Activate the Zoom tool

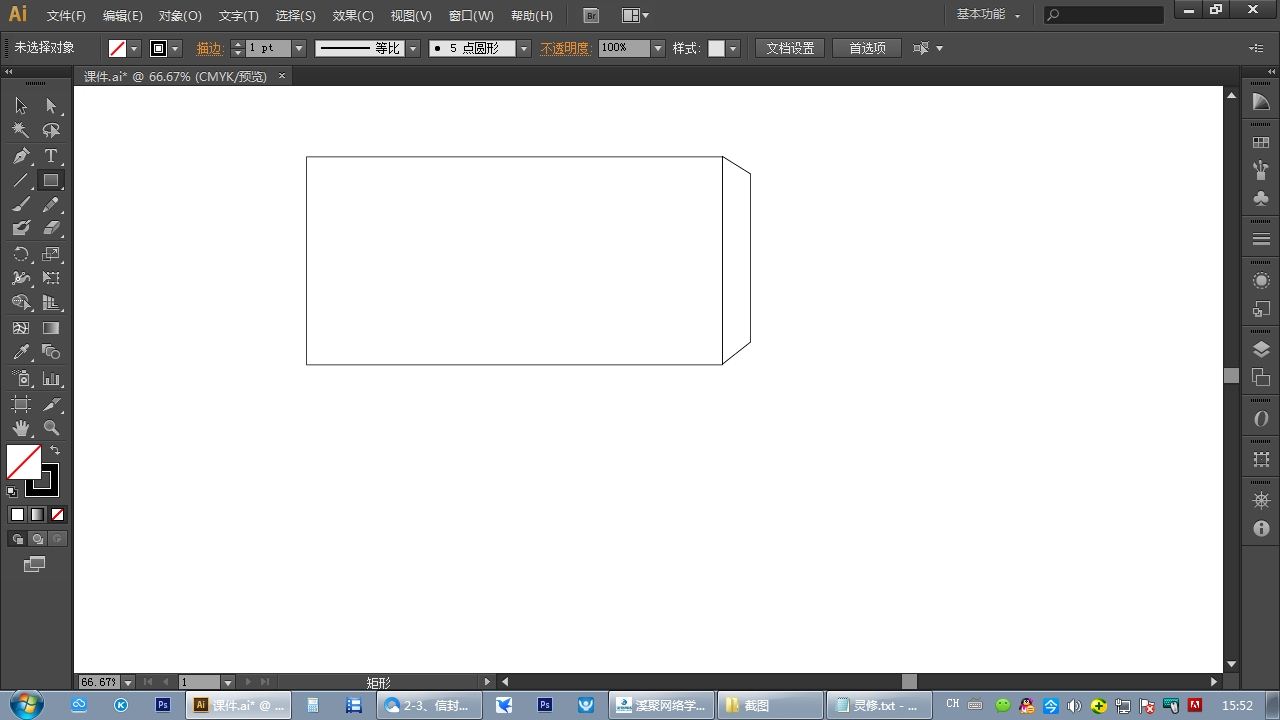(51, 428)
